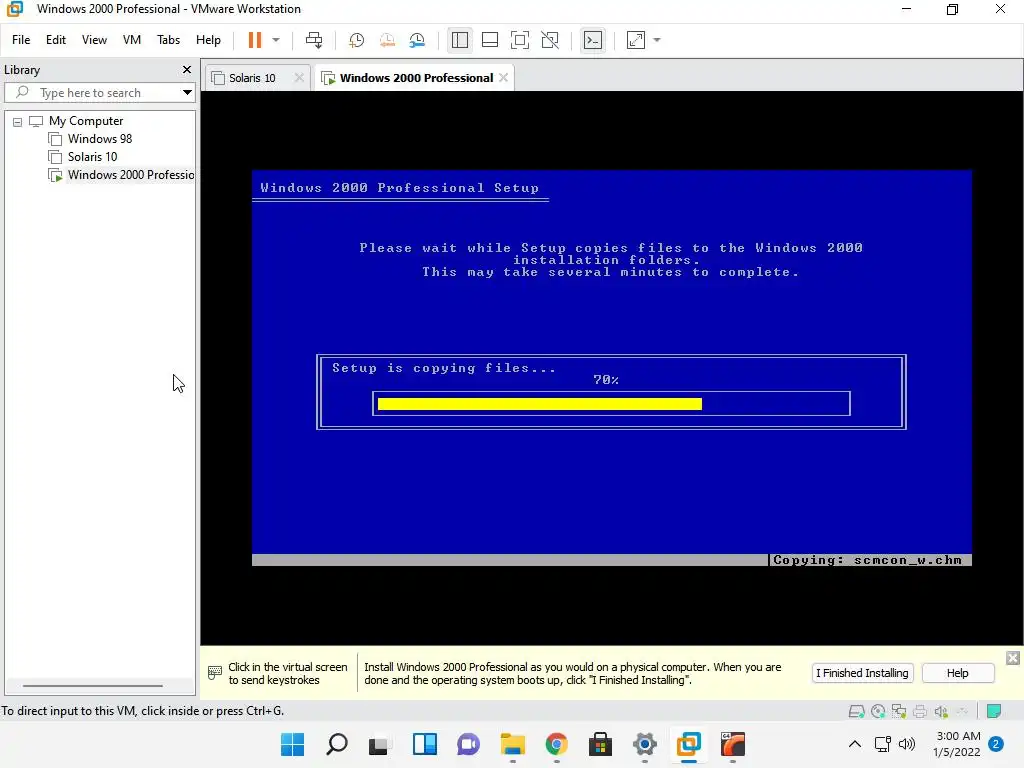Open the notification count badge
1024x768 pixels.
pos(996,744)
